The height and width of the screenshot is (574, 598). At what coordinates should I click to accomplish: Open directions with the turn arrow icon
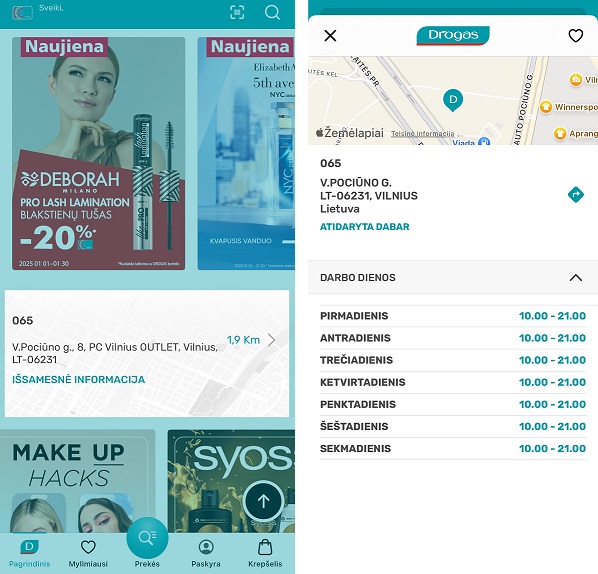575,195
